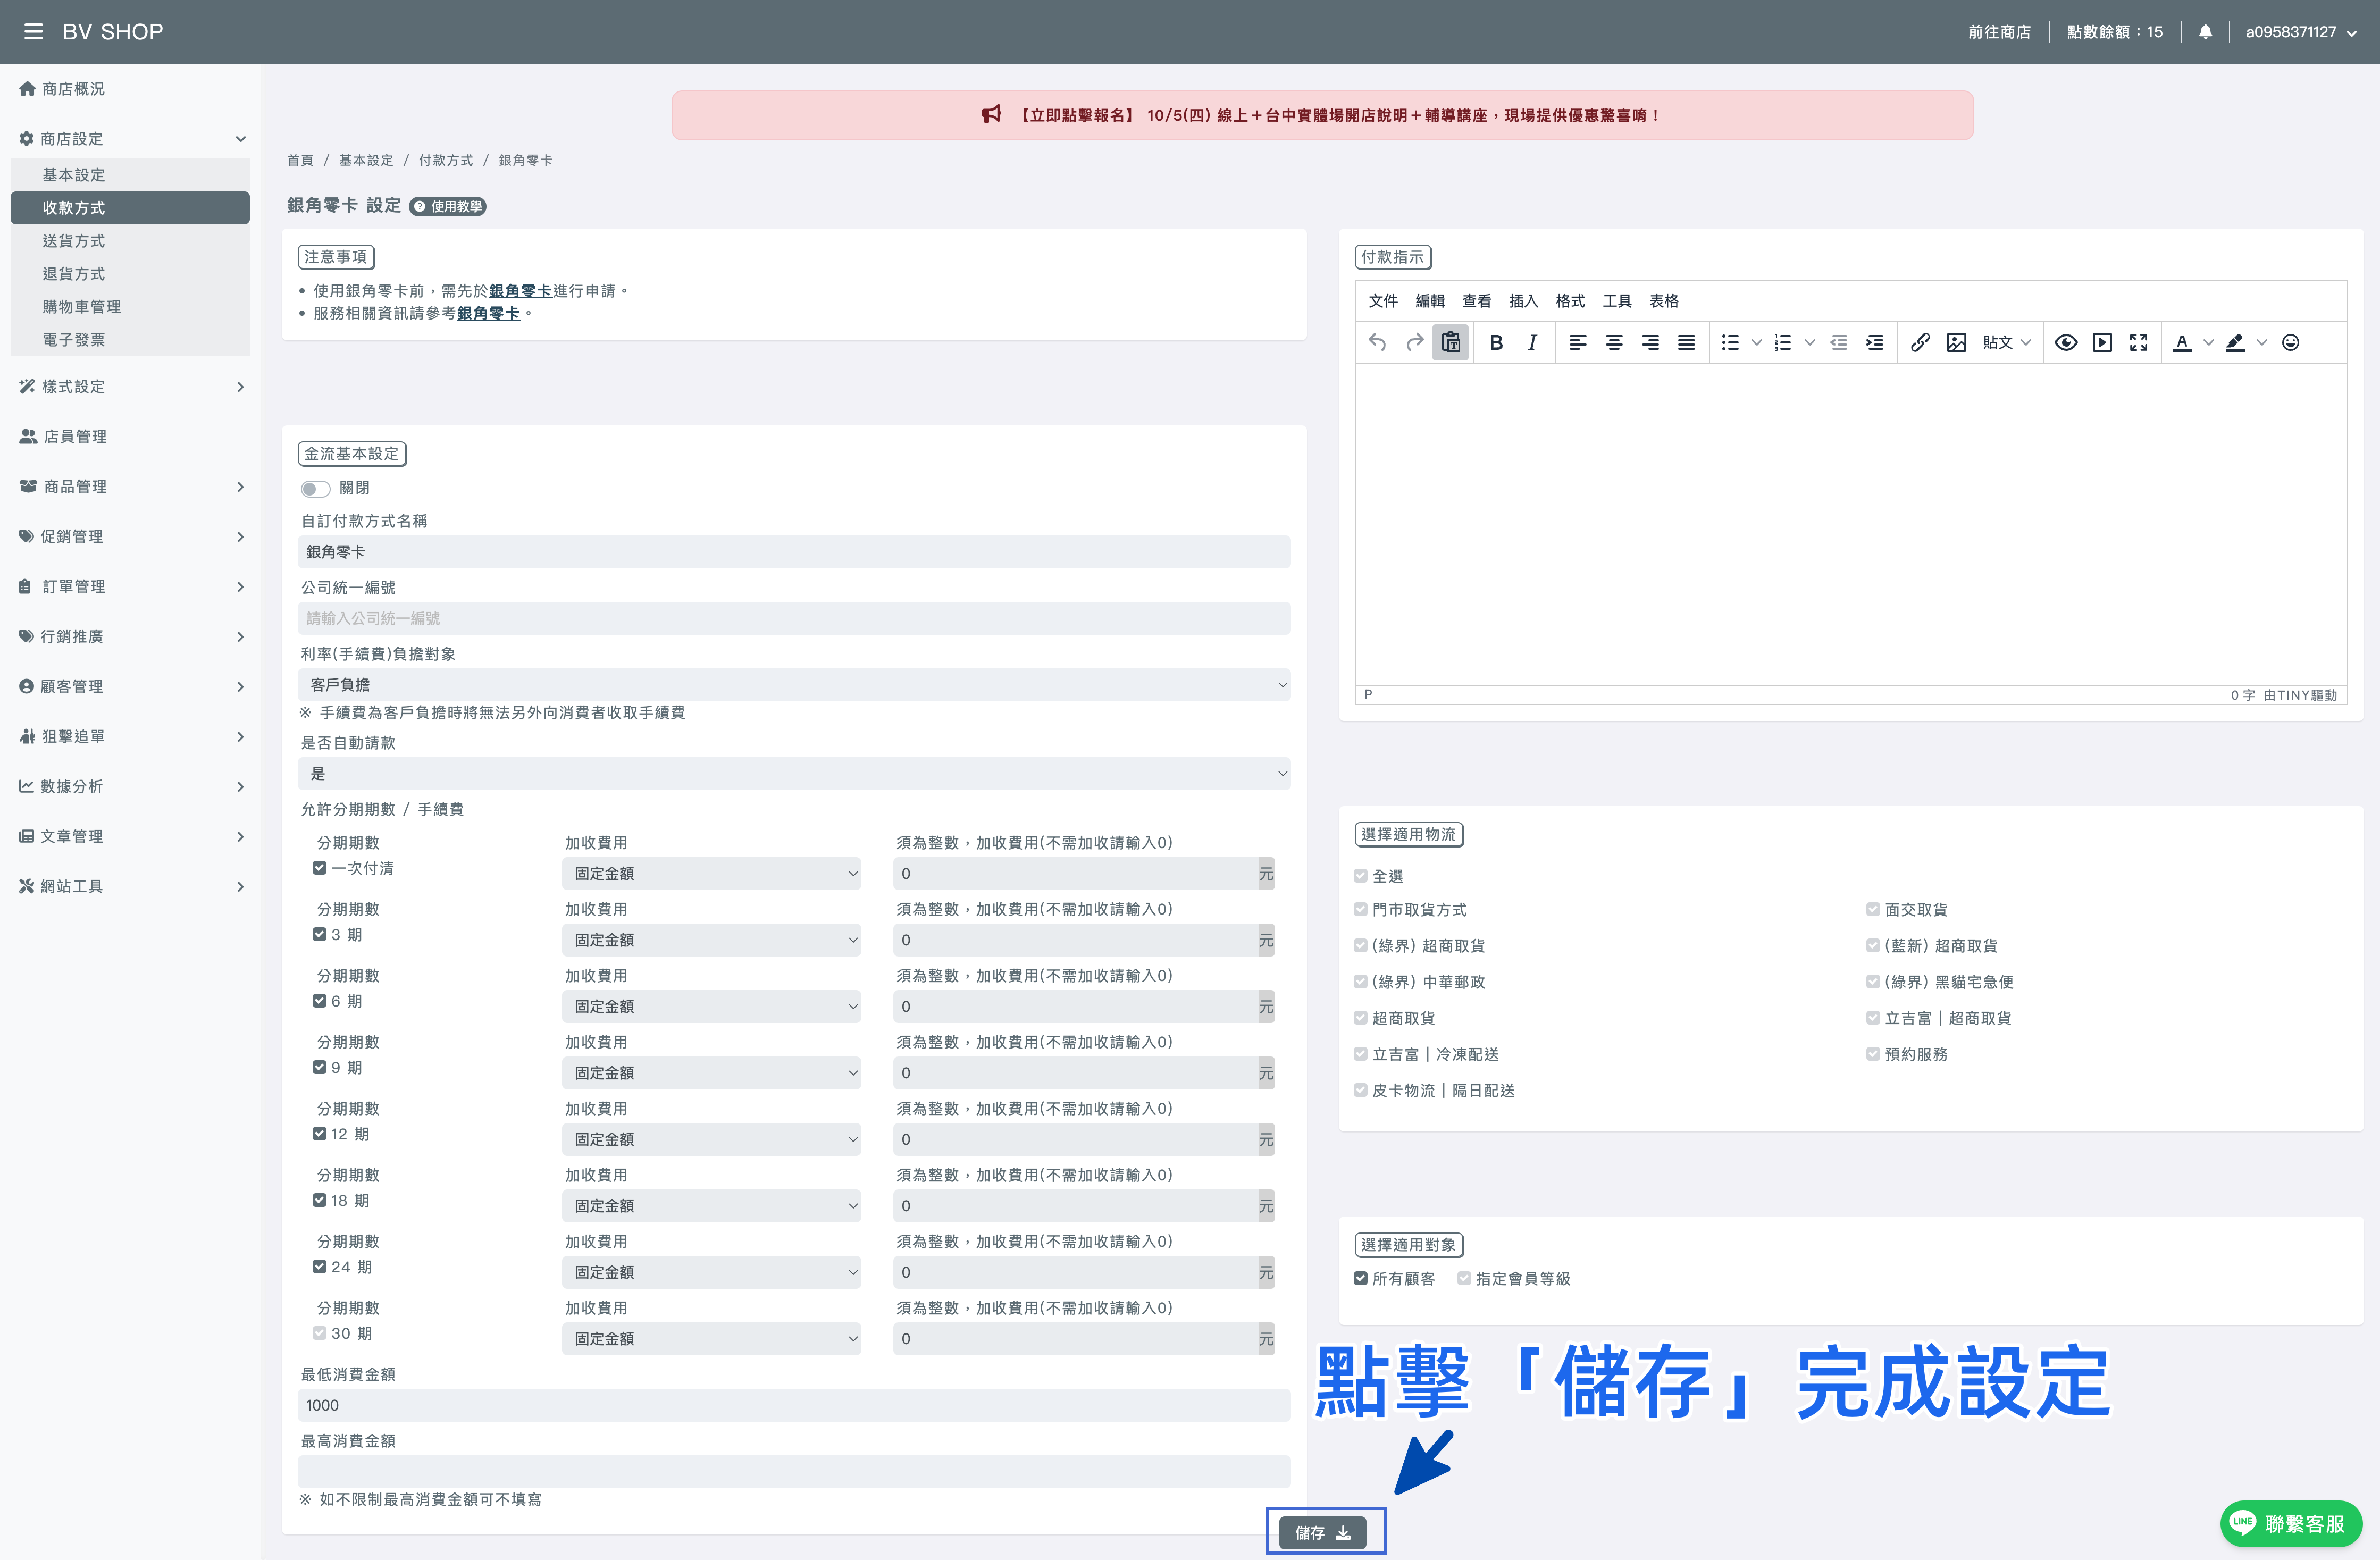Uncheck the 12 期 installment checkbox
Image resolution: width=2380 pixels, height=1560 pixels.
(x=319, y=1134)
